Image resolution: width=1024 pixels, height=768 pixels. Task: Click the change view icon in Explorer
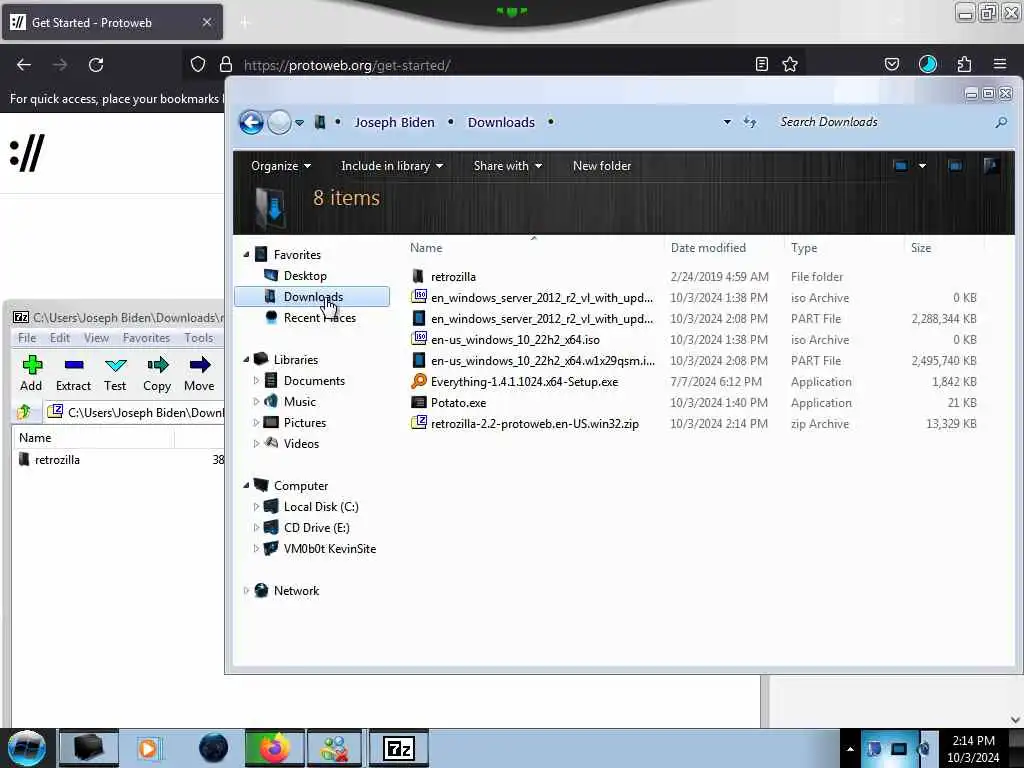point(901,166)
